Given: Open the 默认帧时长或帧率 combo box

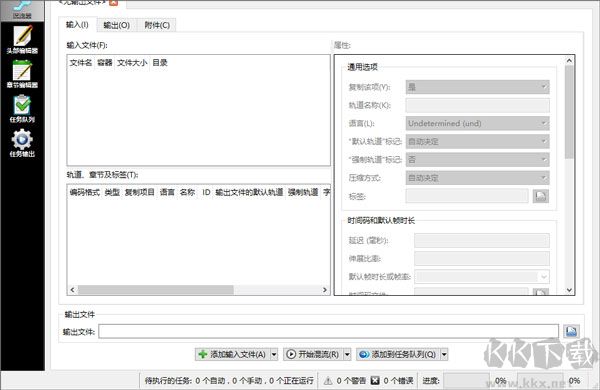Looking at the screenshot, I should tap(482, 276).
